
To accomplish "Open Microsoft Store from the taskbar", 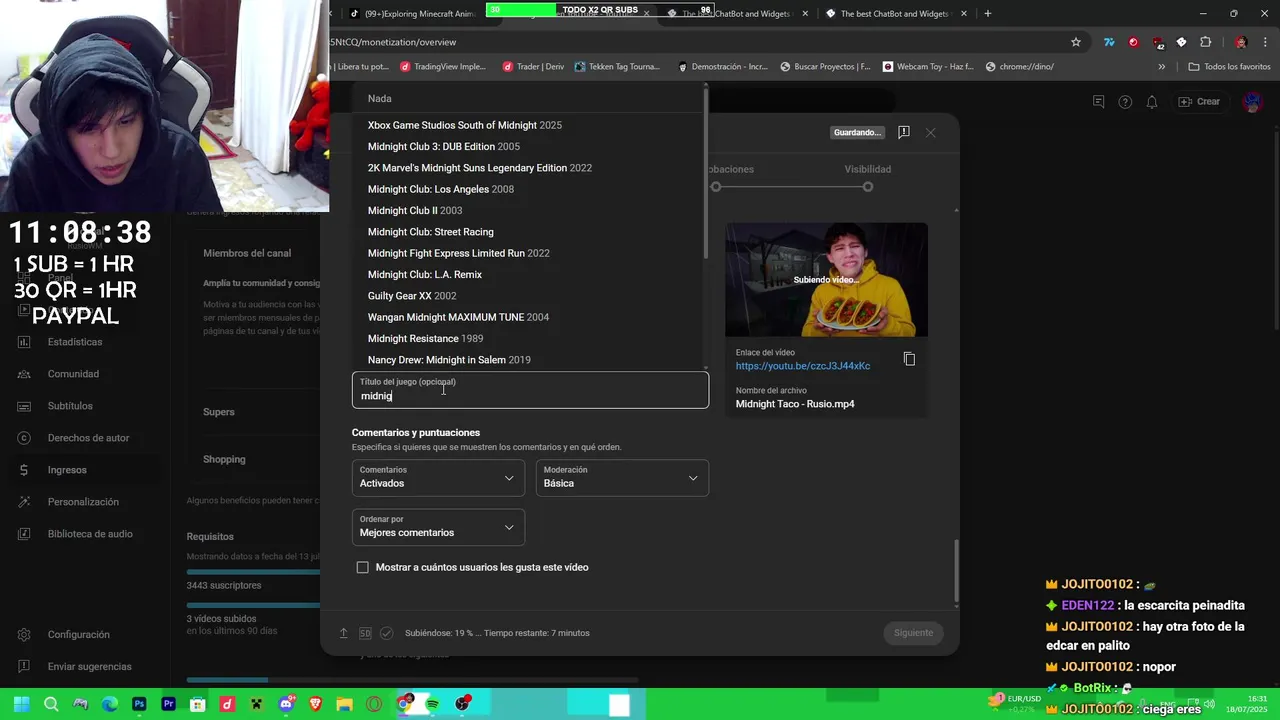I will (x=198, y=704).
